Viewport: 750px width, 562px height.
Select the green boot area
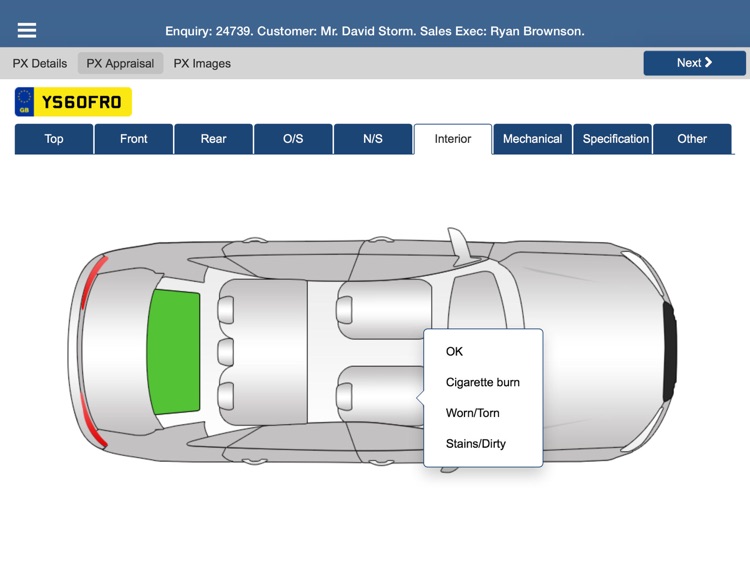coord(174,352)
